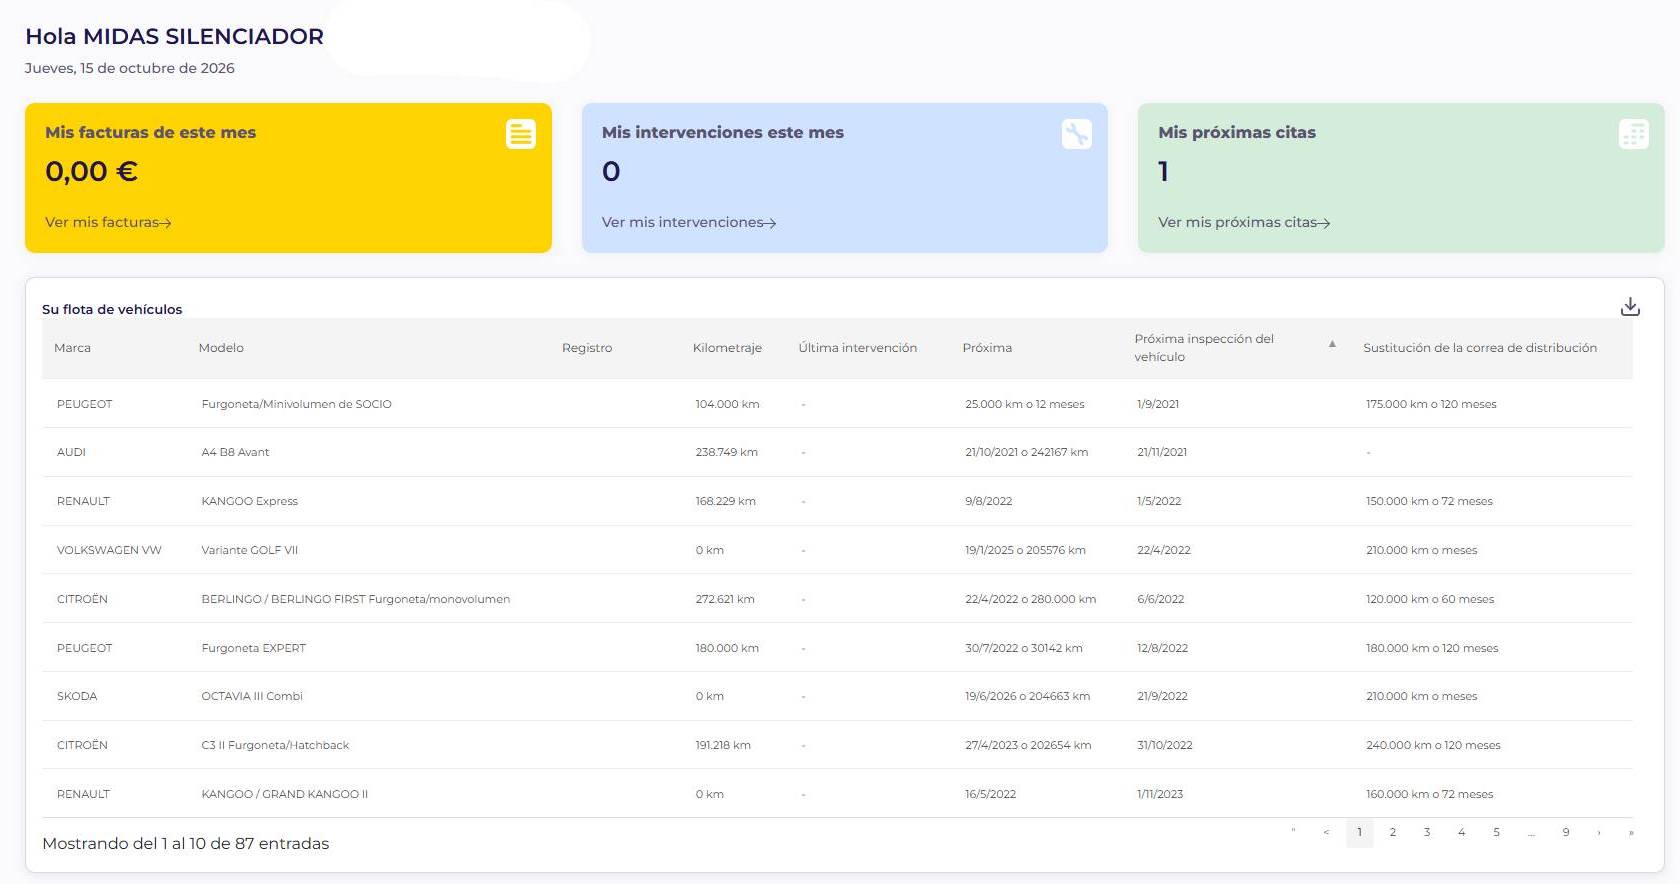The width and height of the screenshot is (1680, 884).
Task: Jump to page 9 of the fleet table
Action: pos(1566,832)
